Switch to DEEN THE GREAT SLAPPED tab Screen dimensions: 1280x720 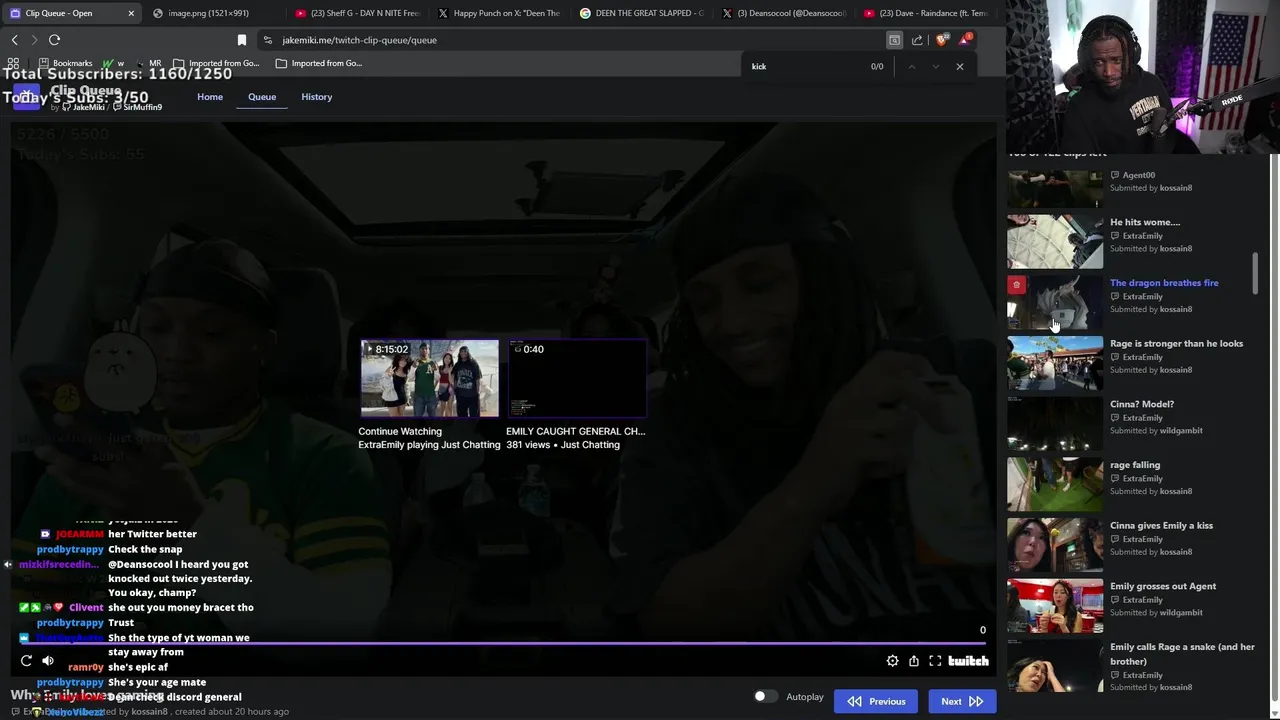point(643,13)
